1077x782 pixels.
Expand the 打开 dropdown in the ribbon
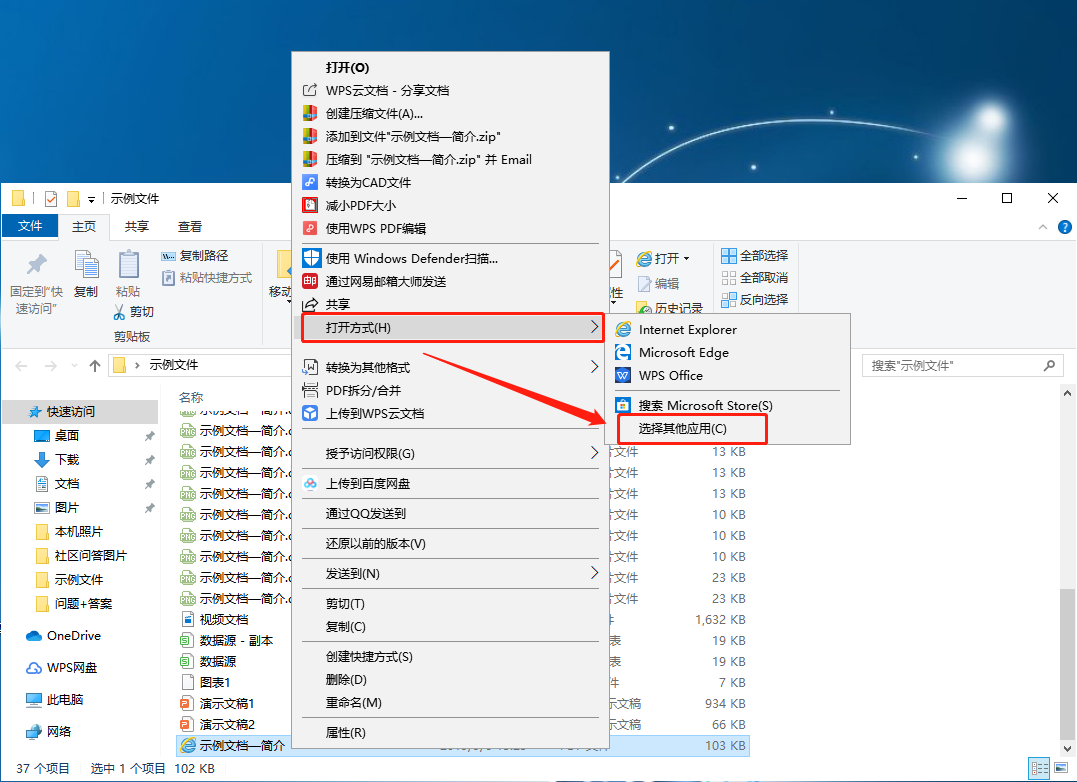pyautogui.click(x=686, y=258)
